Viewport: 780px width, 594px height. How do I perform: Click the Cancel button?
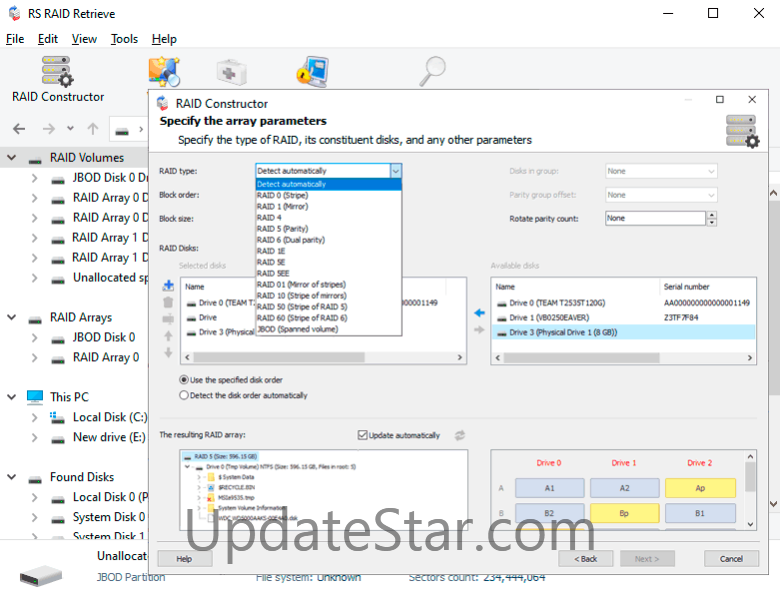731,559
